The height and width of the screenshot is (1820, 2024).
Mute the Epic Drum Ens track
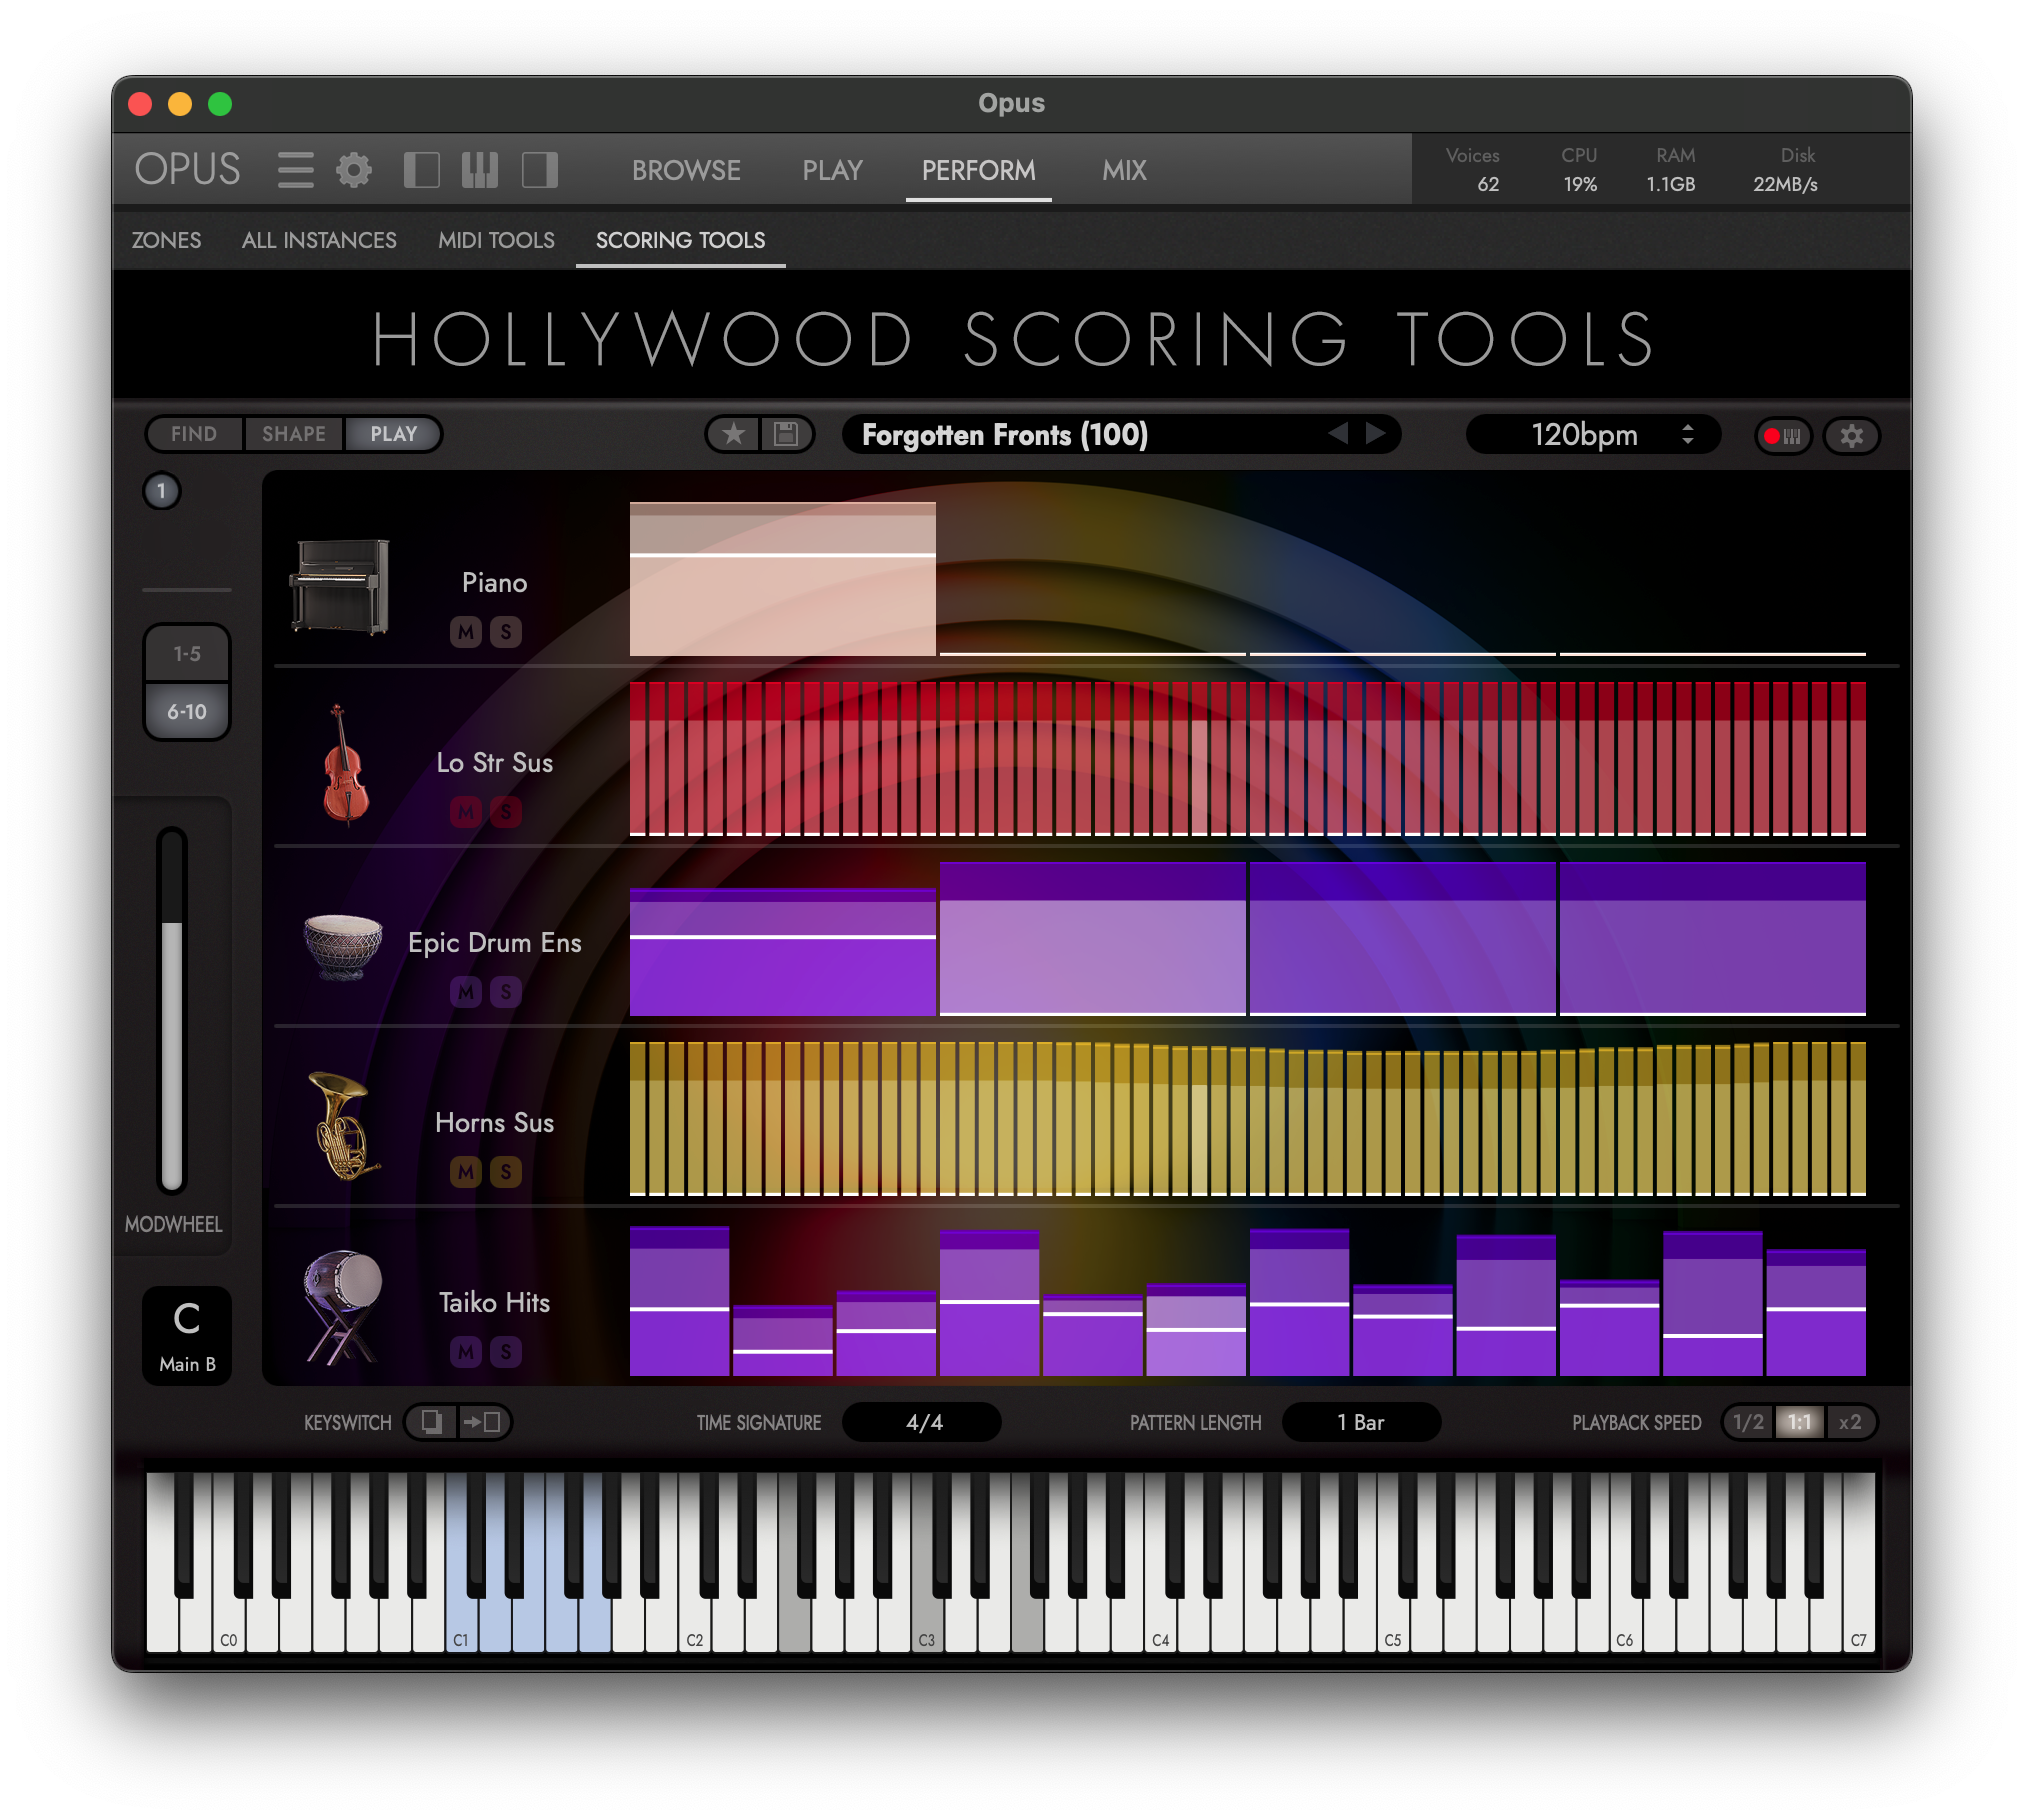pos(466,992)
